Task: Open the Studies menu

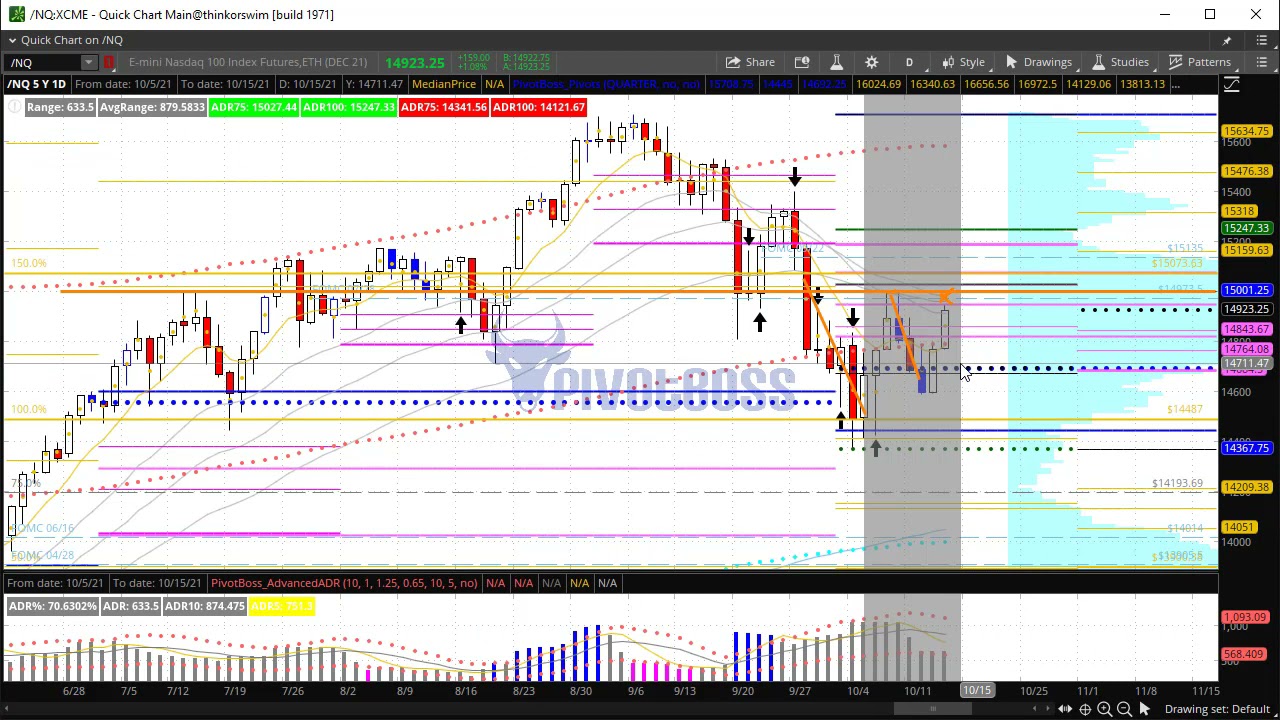Action: [1120, 62]
